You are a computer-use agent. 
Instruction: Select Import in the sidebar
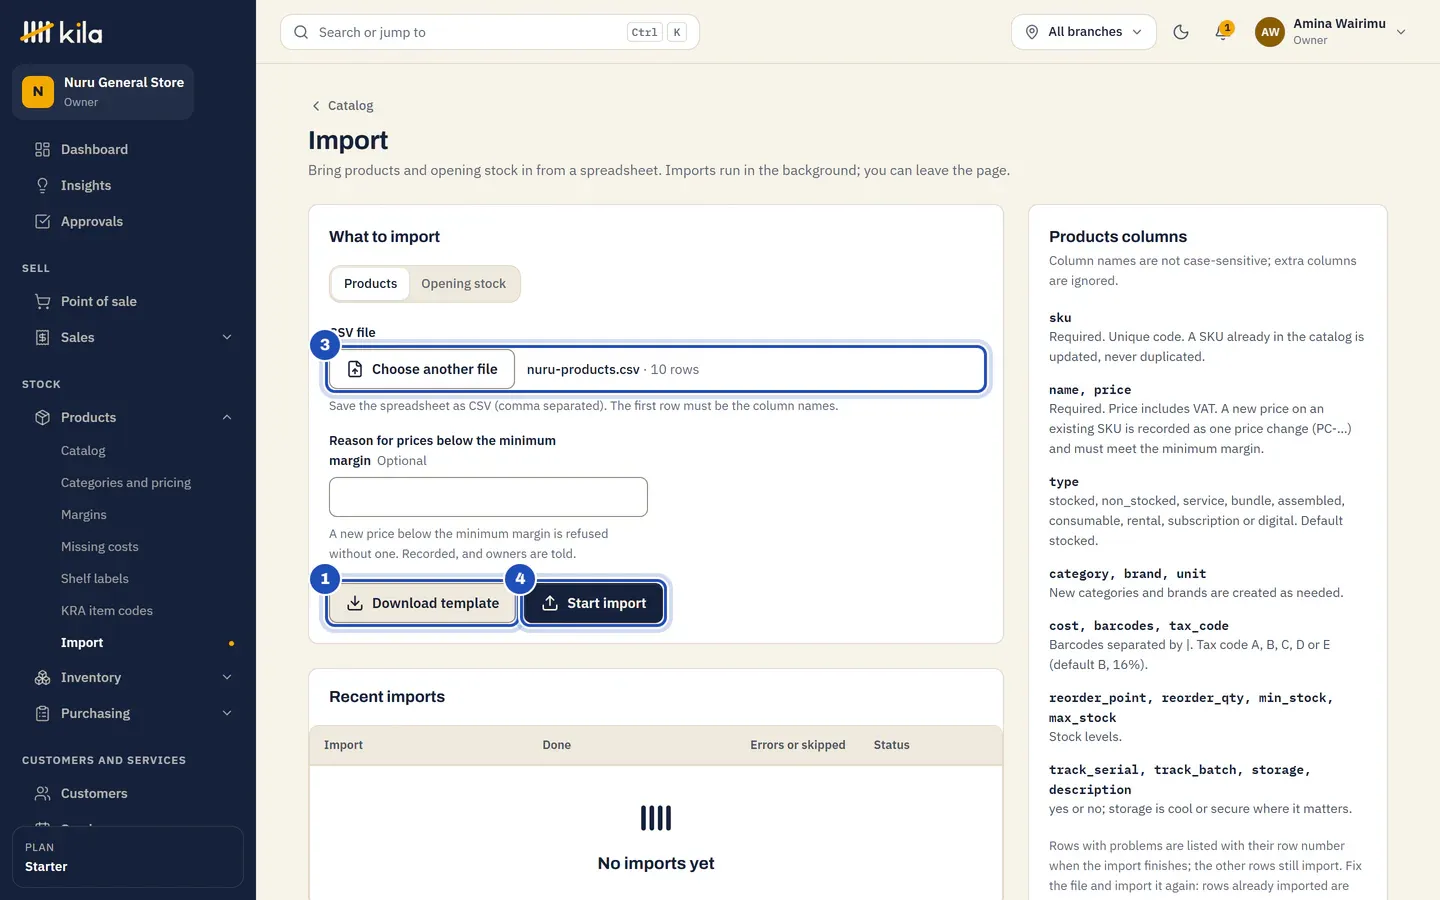pos(82,643)
